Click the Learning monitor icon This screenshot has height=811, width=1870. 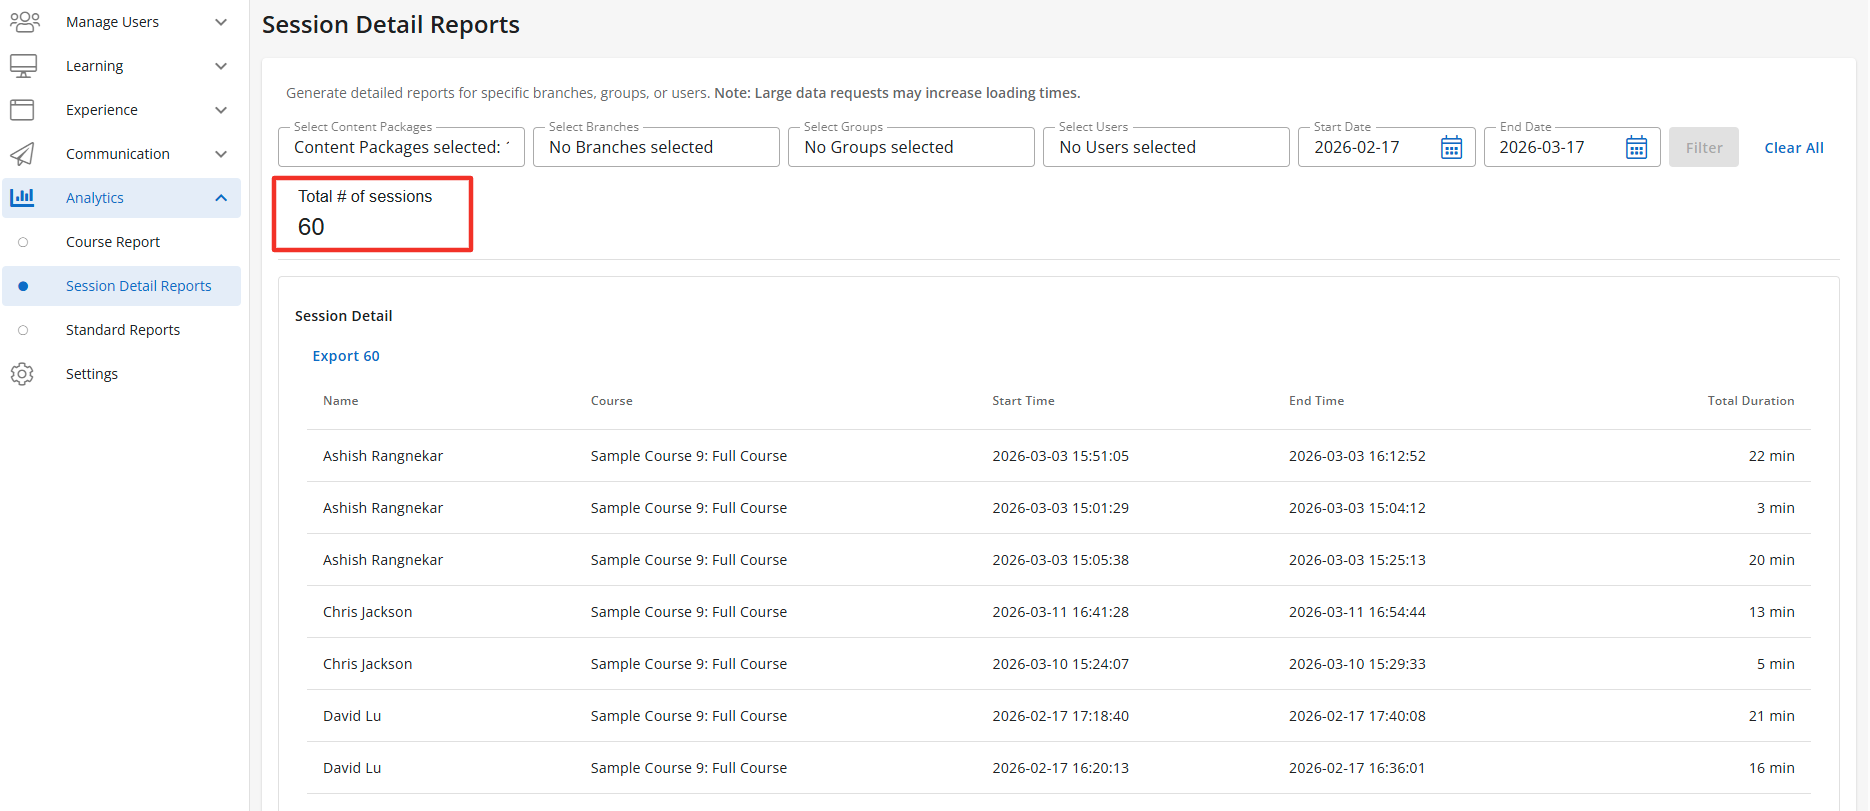click(23, 66)
